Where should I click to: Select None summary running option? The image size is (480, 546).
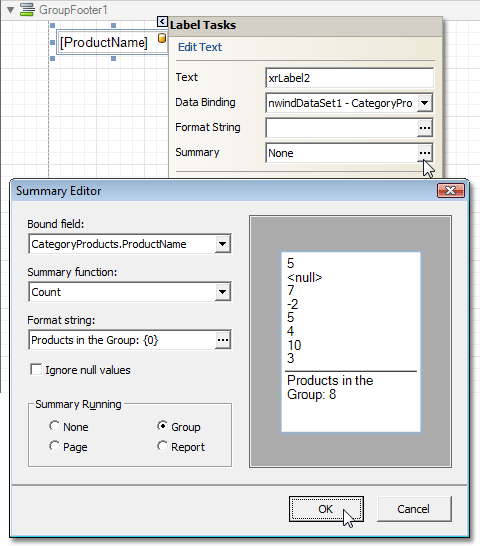point(54,426)
